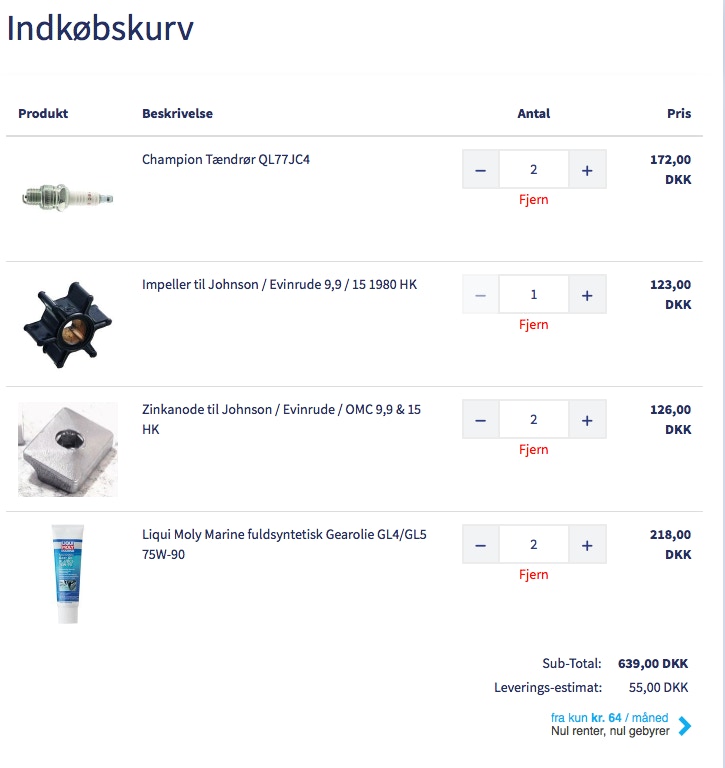Viewport: 725px width, 768px height.
Task: Increase Impeller quantity with plus button
Action: (587, 295)
